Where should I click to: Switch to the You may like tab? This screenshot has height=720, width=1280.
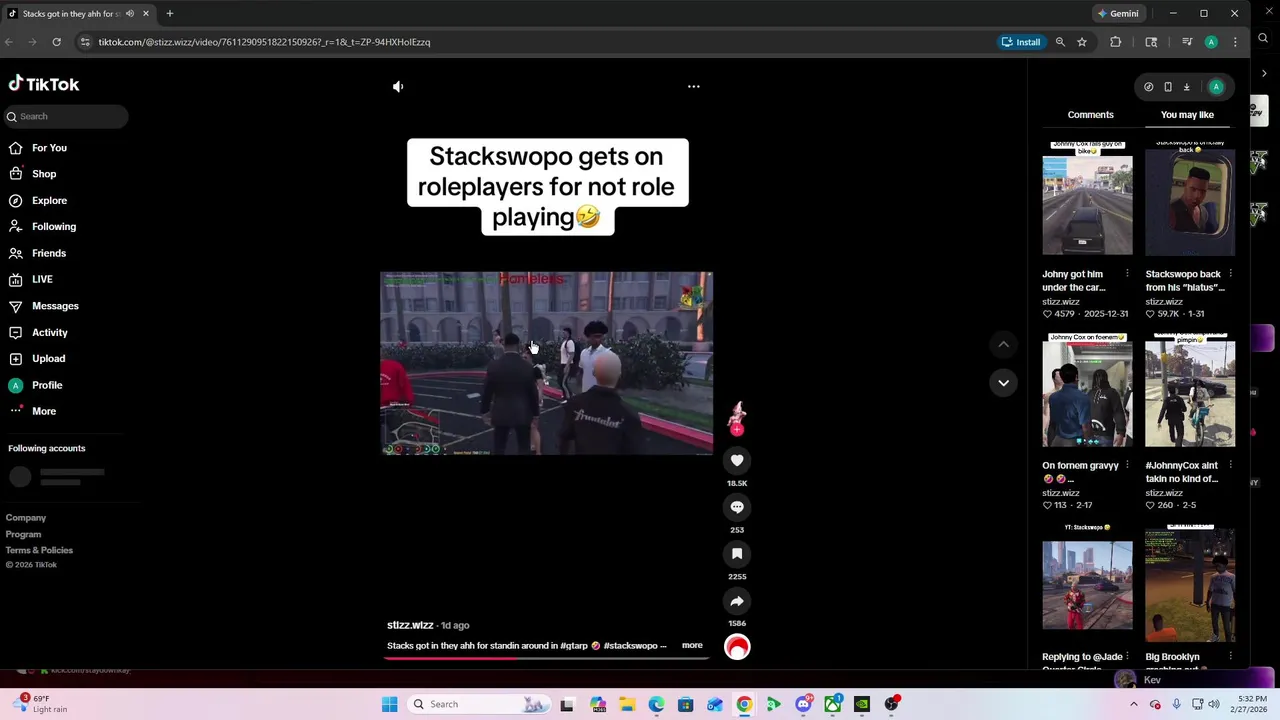(x=1187, y=115)
